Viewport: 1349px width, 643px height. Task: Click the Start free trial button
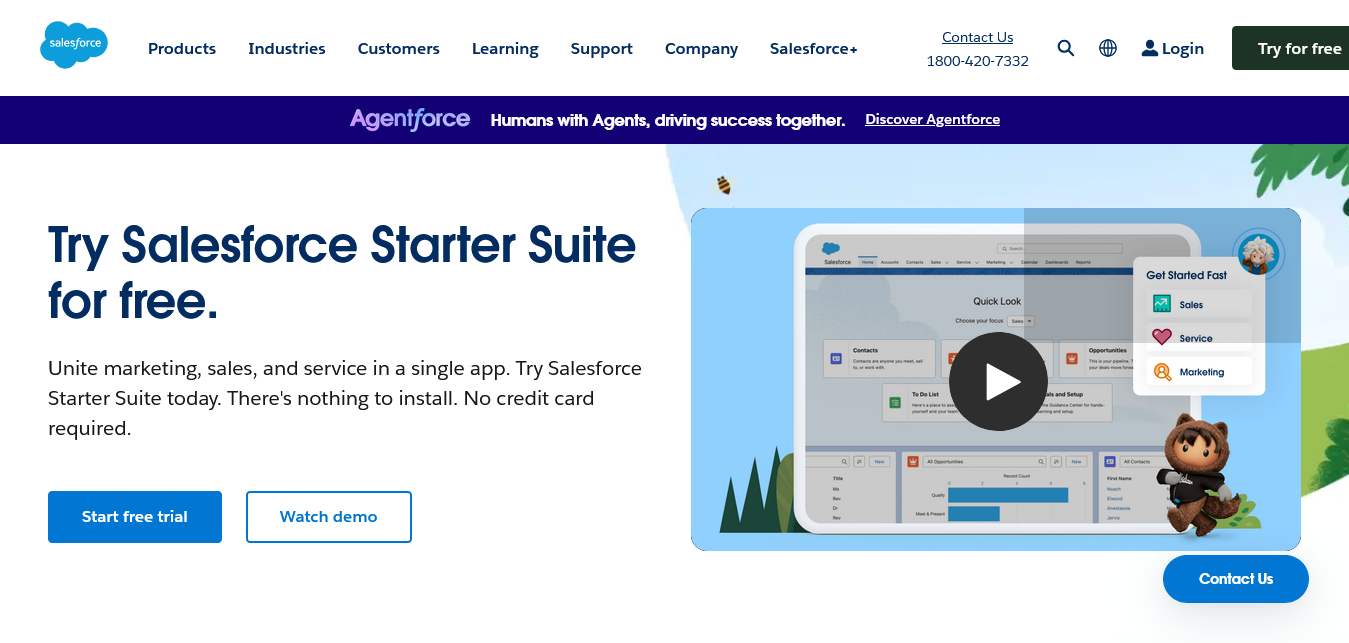pyautogui.click(x=135, y=517)
